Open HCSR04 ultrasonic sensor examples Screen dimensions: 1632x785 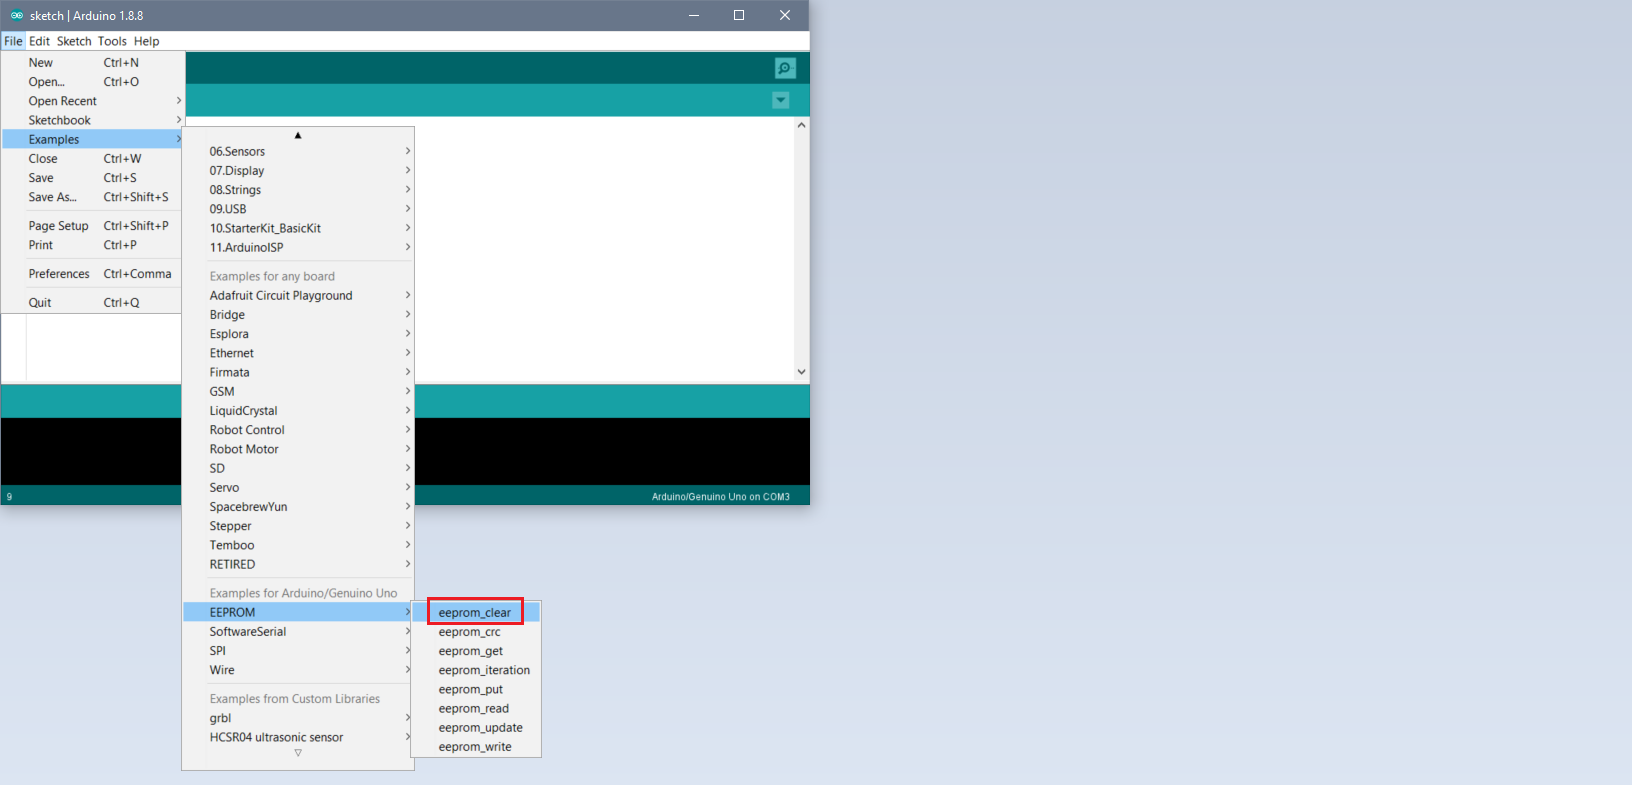pos(298,737)
